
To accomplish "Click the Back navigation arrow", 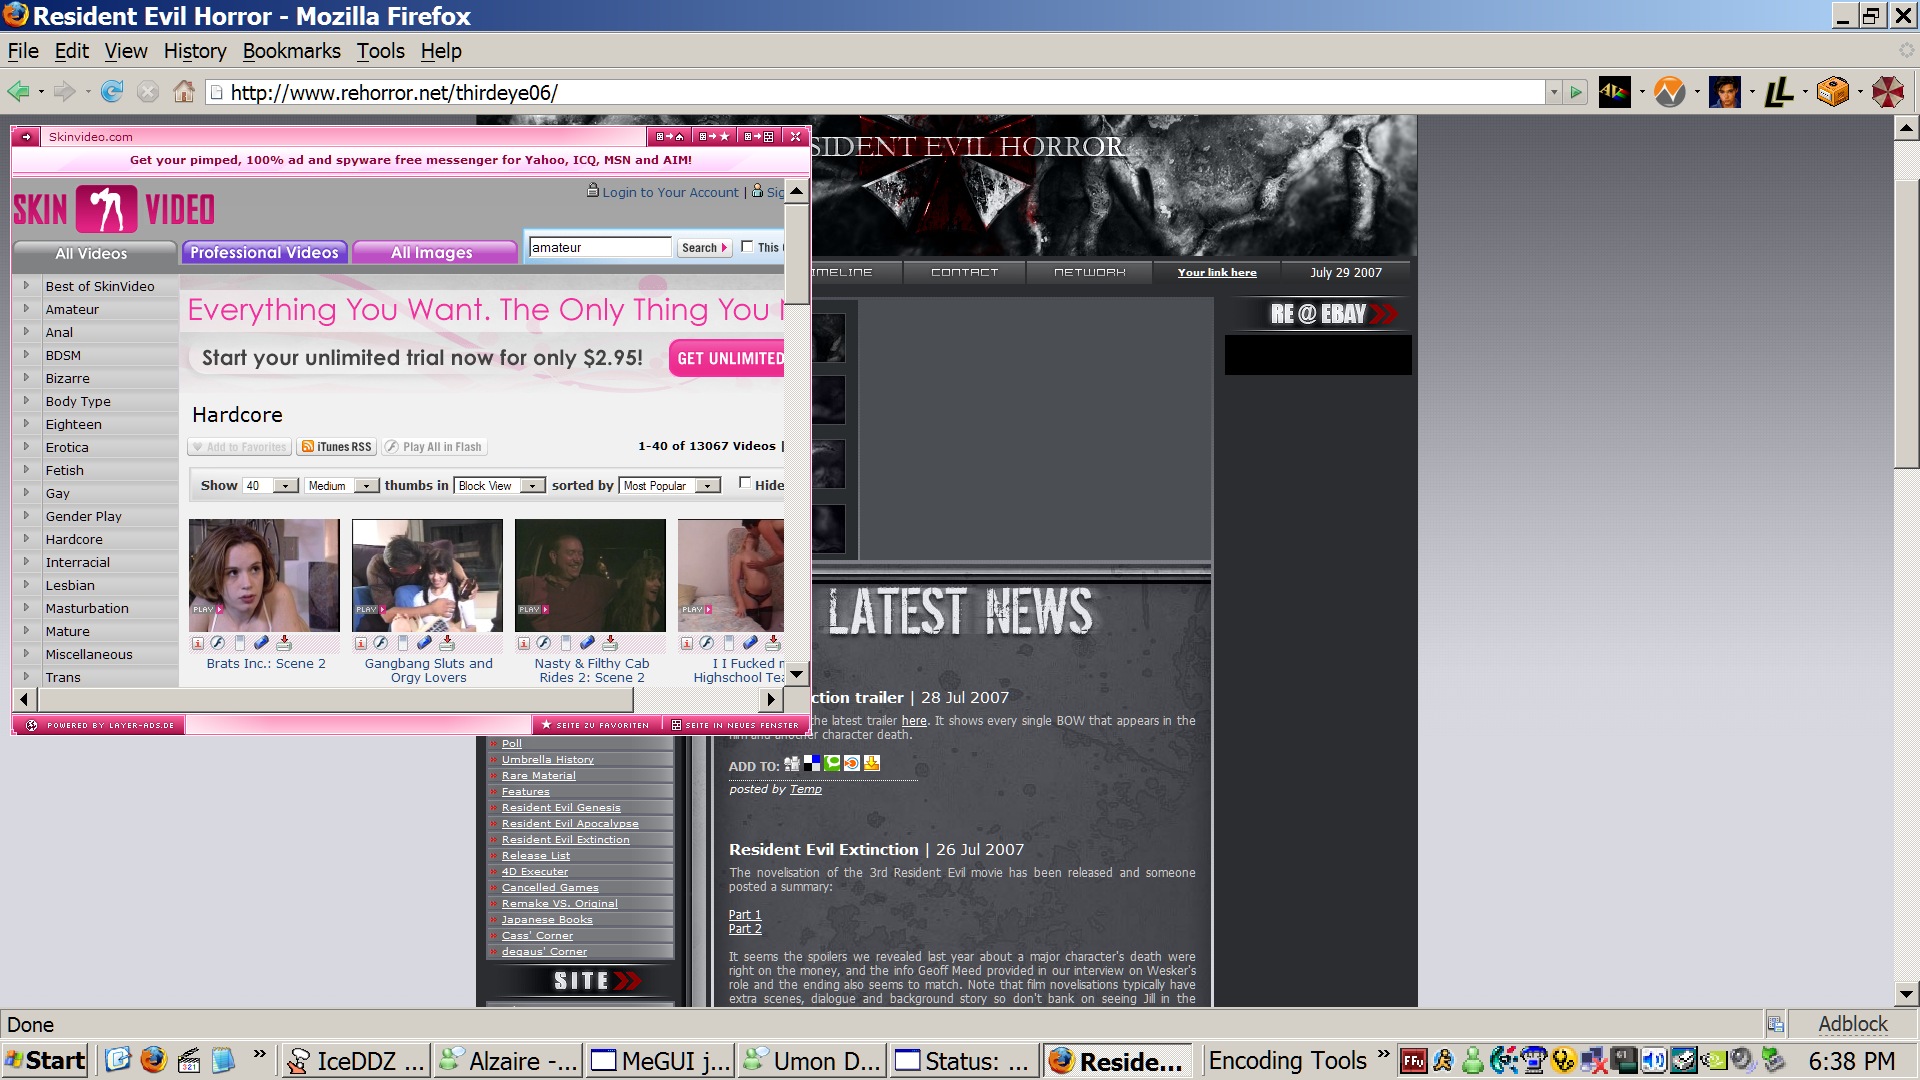I will tap(18, 92).
